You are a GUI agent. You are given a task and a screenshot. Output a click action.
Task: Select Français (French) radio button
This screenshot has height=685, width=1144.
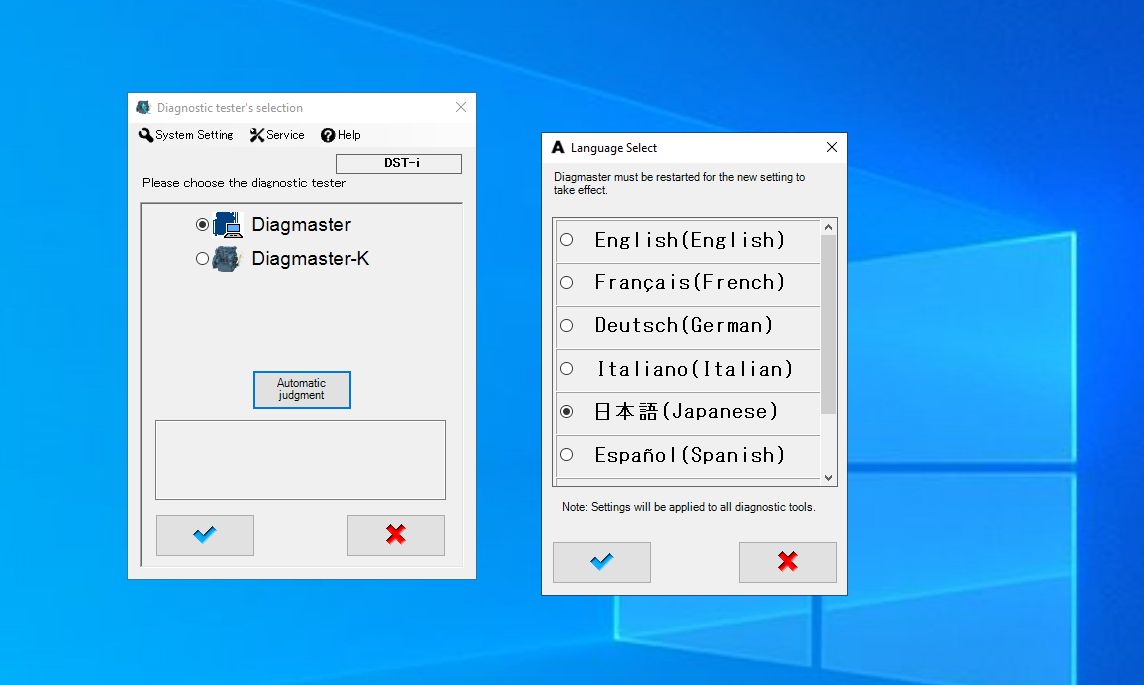[x=566, y=282]
